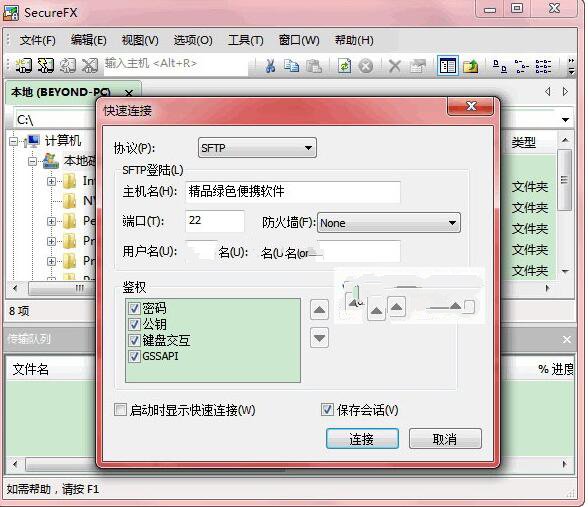Image resolution: width=588 pixels, height=507 pixels.
Task: Open the 窗口(W) menu
Action: [x=299, y=40]
